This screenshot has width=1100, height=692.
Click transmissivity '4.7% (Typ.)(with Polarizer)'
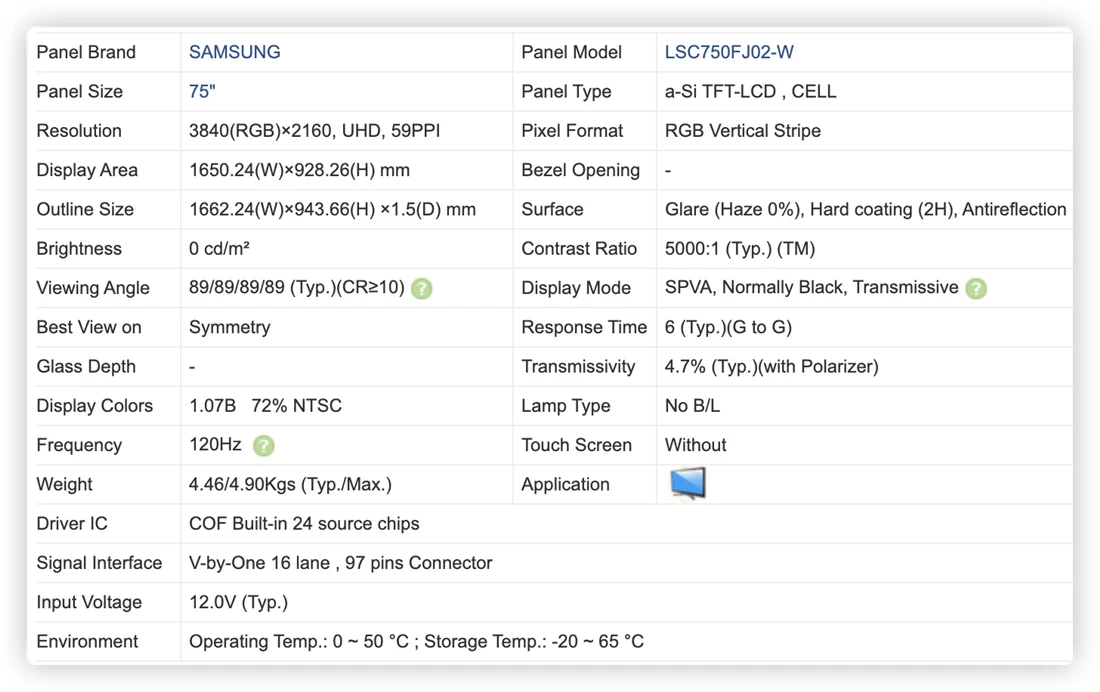771,366
